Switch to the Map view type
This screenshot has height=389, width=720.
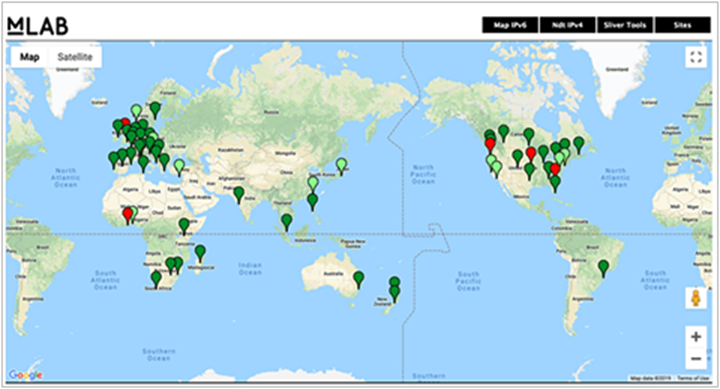pyautogui.click(x=29, y=57)
